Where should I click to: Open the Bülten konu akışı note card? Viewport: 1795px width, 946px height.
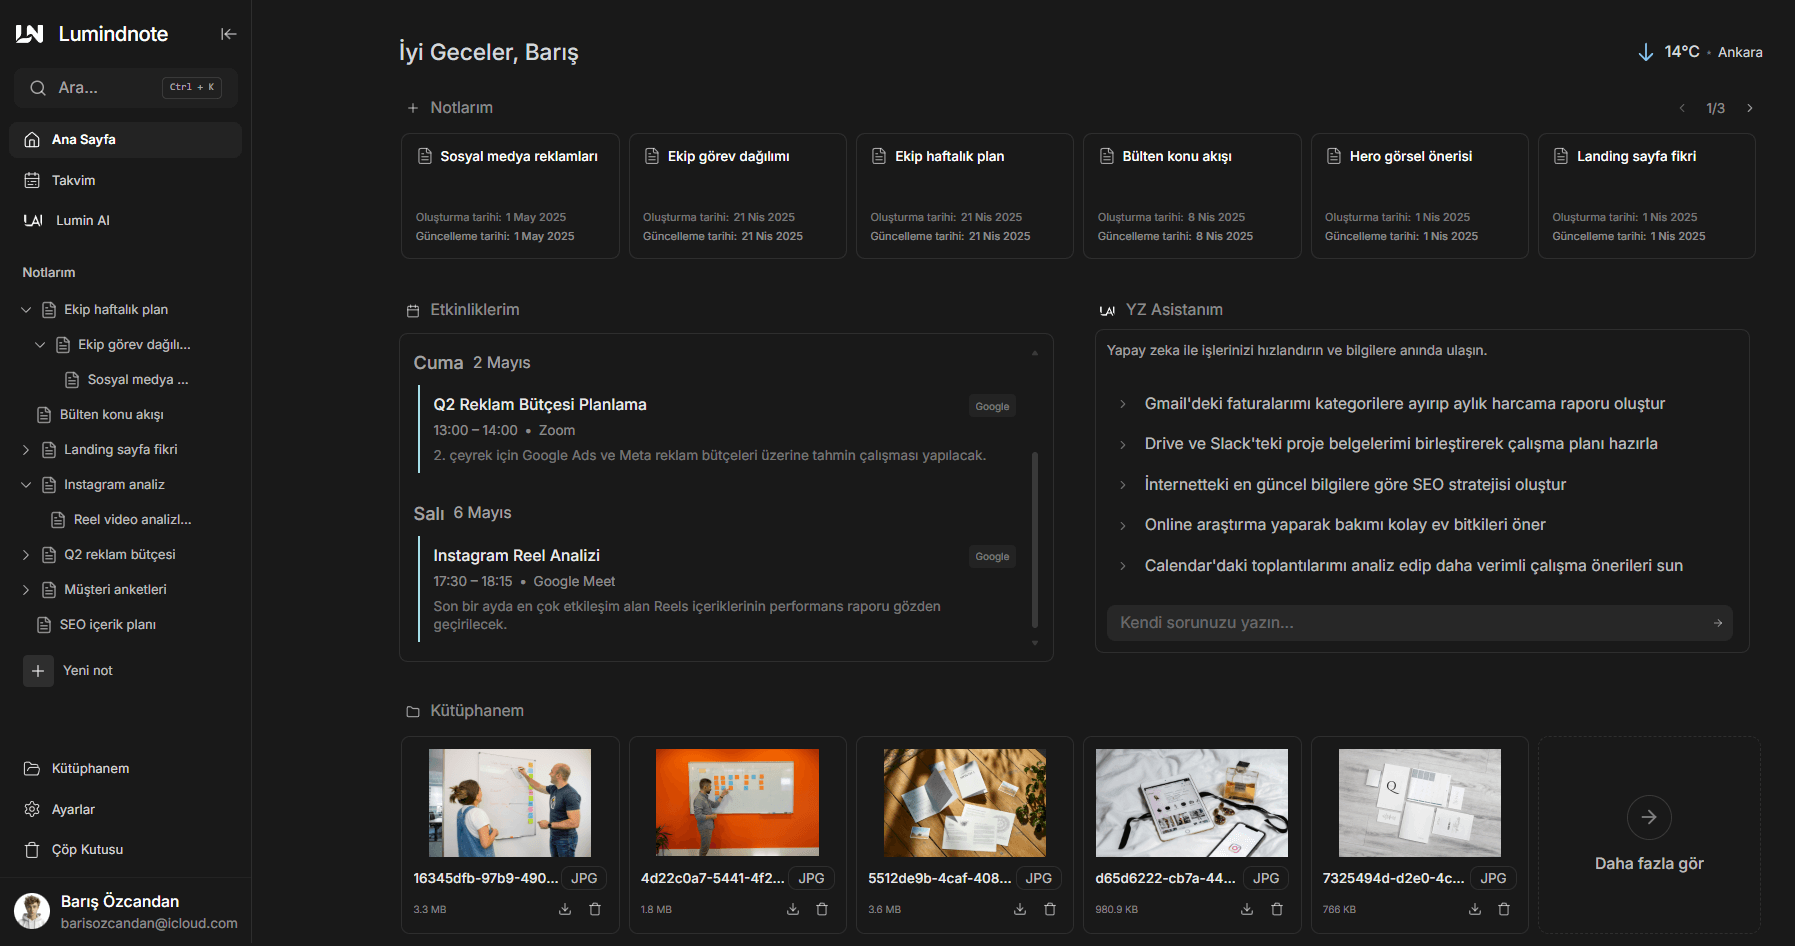click(1192, 196)
